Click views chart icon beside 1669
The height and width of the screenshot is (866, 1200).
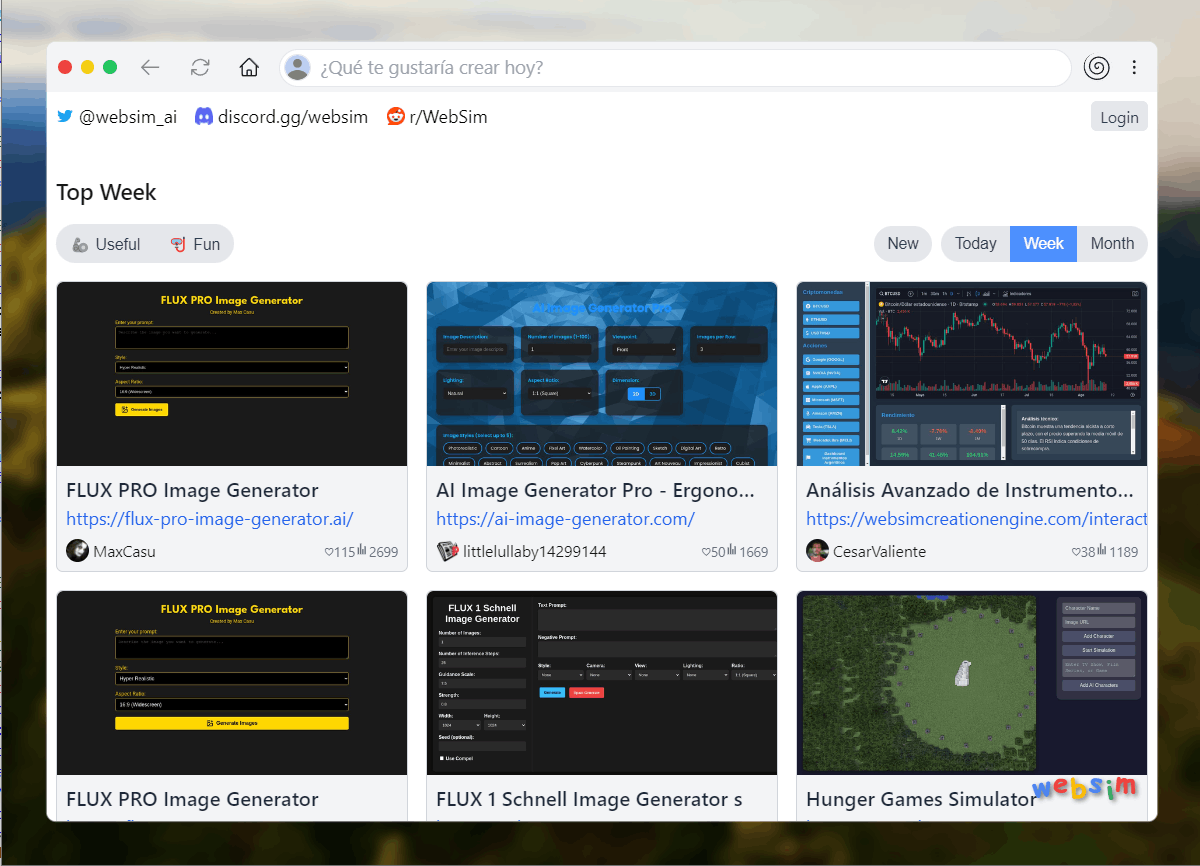click(x=732, y=550)
